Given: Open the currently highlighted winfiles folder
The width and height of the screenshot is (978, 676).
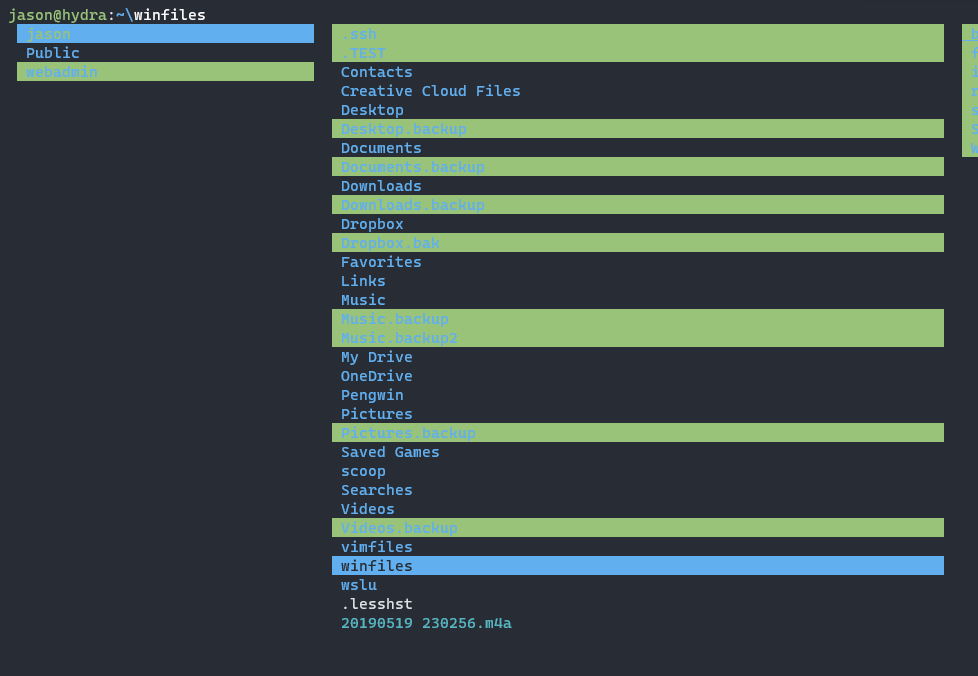Looking at the screenshot, I should pyautogui.click(x=377, y=566).
